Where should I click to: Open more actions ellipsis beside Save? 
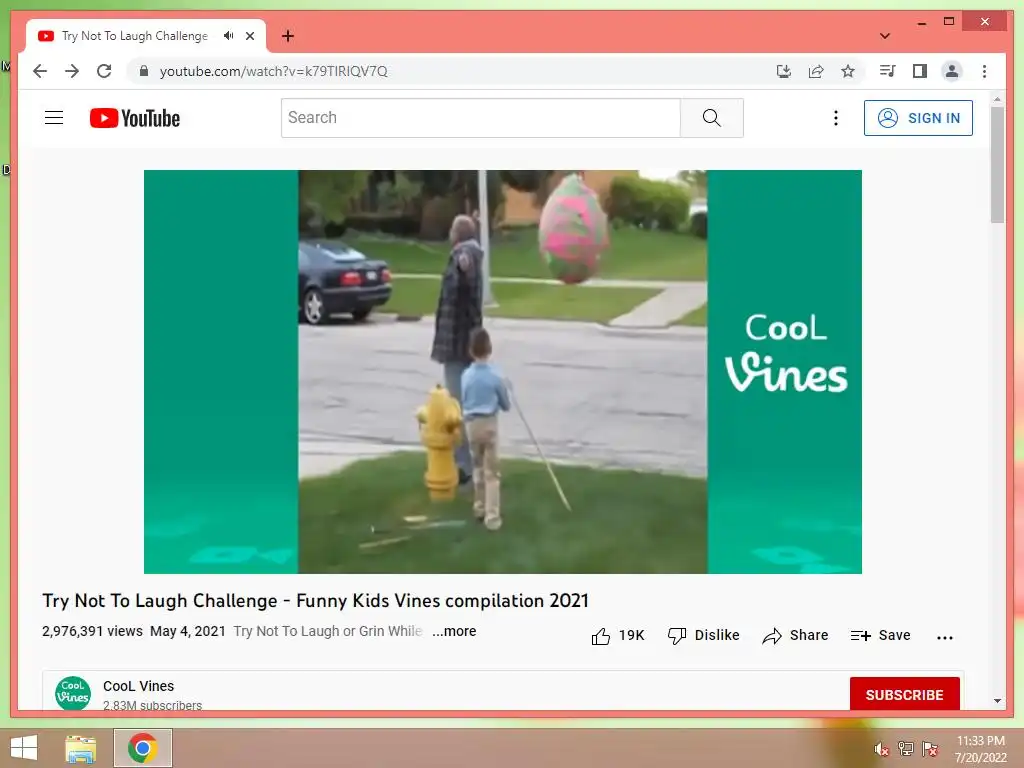pos(944,637)
